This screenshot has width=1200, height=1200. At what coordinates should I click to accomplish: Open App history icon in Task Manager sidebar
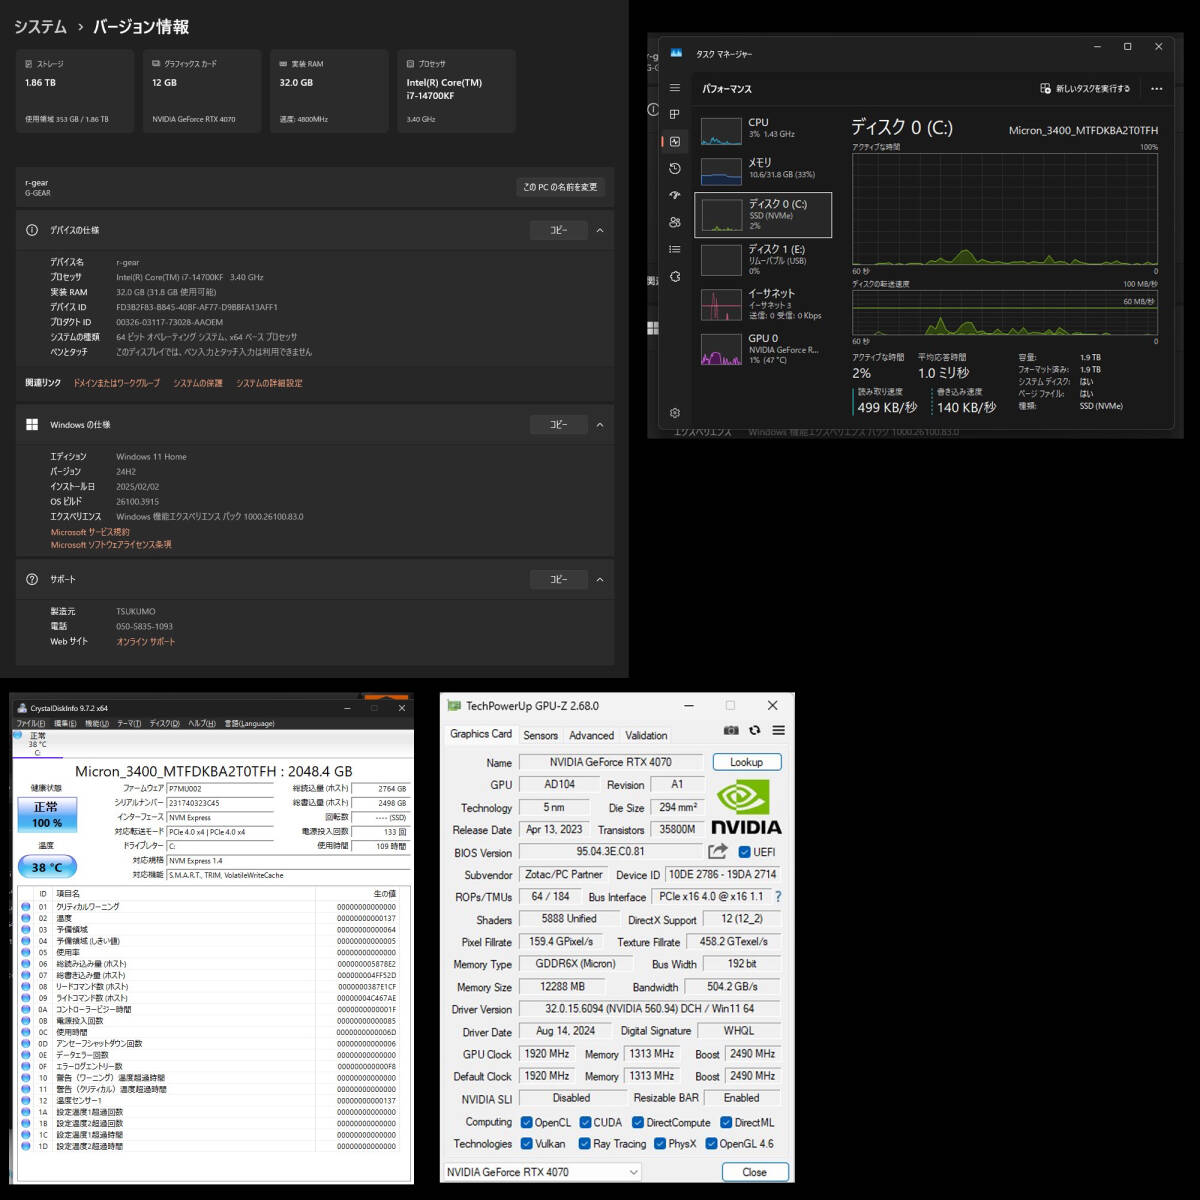(x=675, y=168)
